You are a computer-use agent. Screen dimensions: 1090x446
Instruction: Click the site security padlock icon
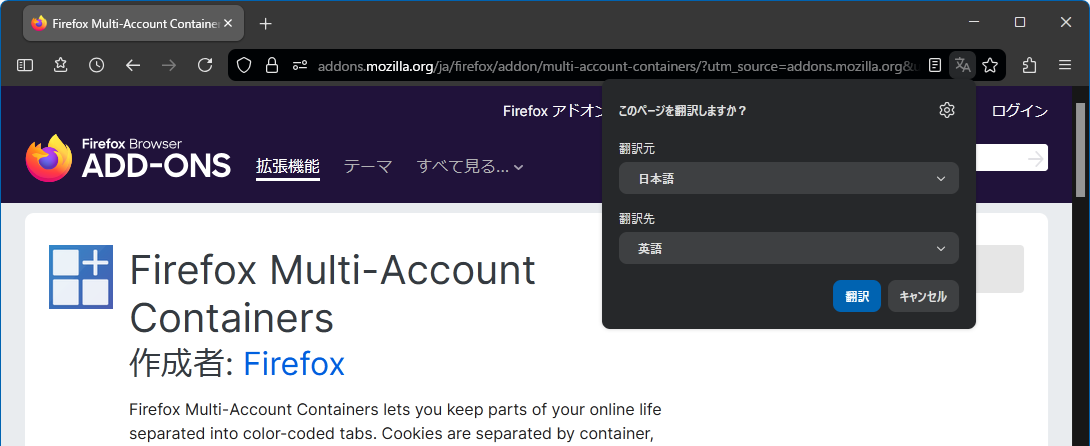pos(271,65)
